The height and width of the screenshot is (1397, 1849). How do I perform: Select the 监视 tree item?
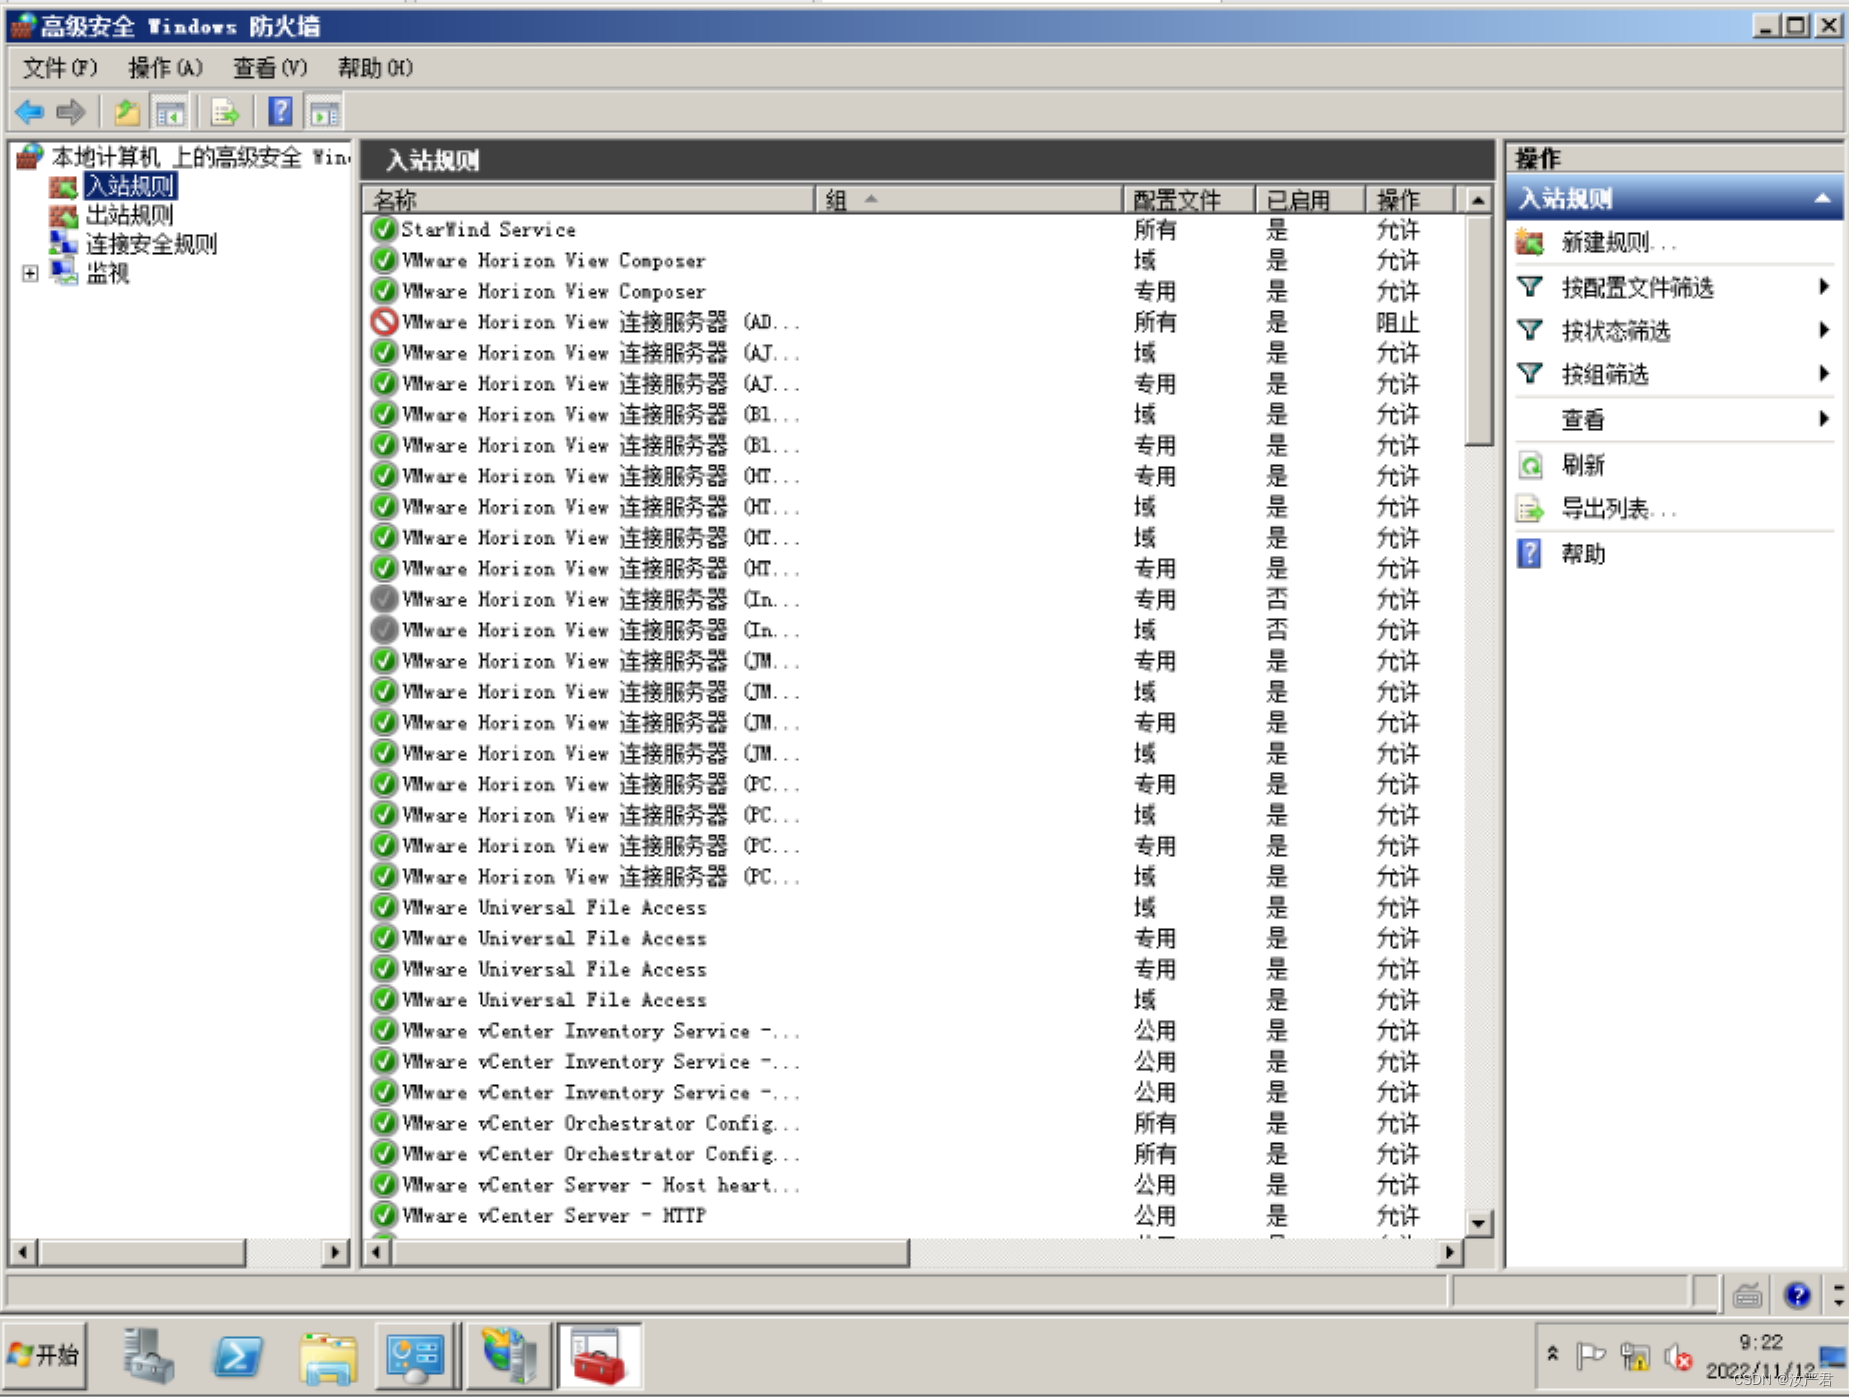[x=108, y=273]
